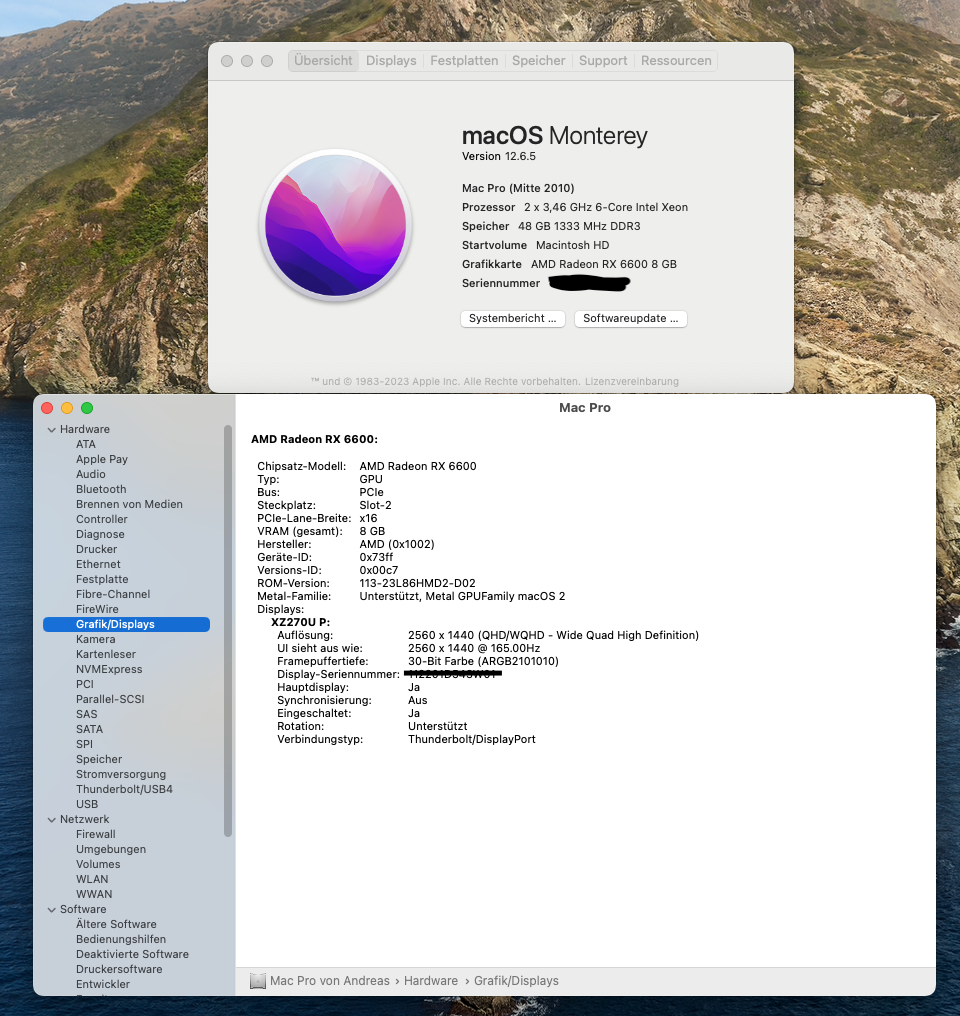Click Hardware in the bottom path bar
Viewport: 960px width, 1016px height.
click(431, 981)
